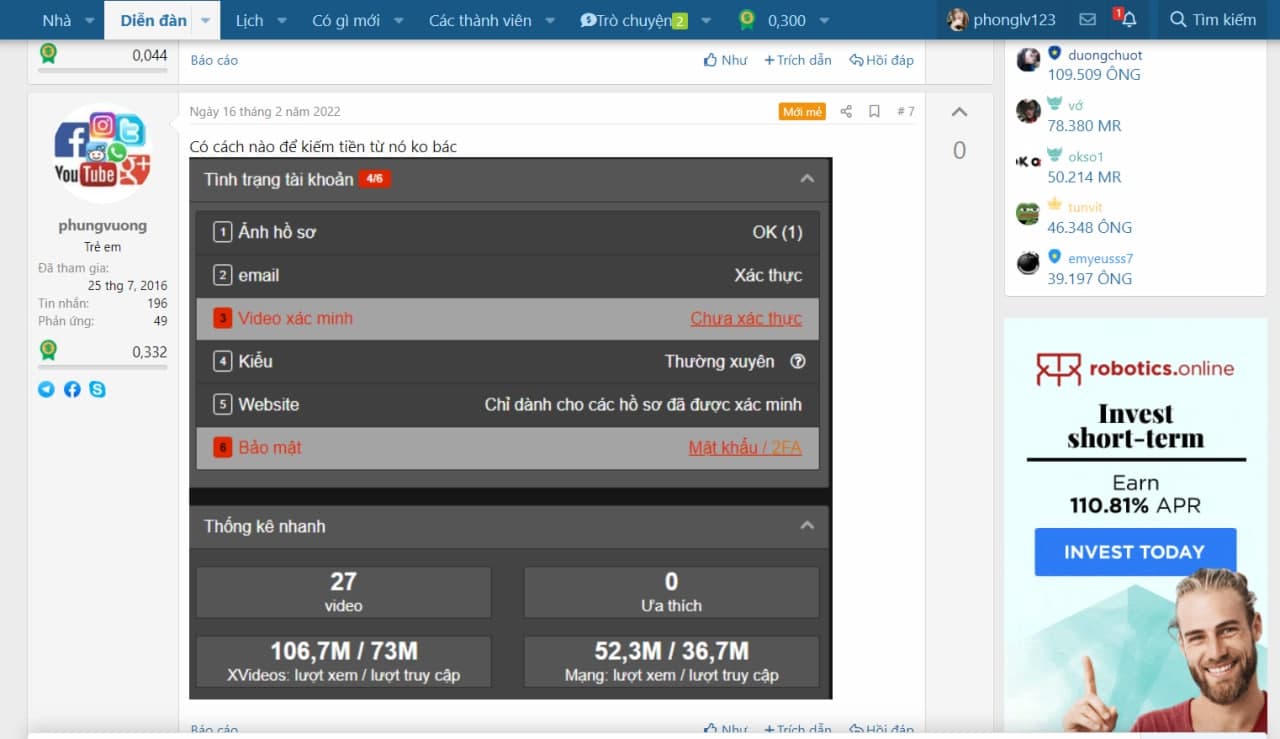Open the Tìm kiếm search
Image resolution: width=1280 pixels, height=739 pixels.
click(1213, 20)
